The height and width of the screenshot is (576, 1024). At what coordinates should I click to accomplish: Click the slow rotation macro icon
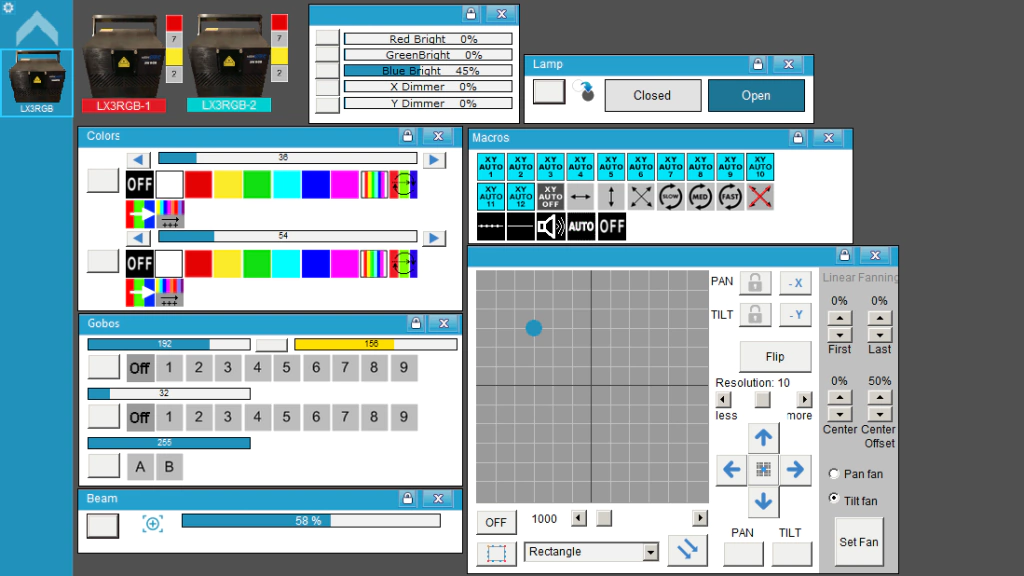click(x=671, y=197)
